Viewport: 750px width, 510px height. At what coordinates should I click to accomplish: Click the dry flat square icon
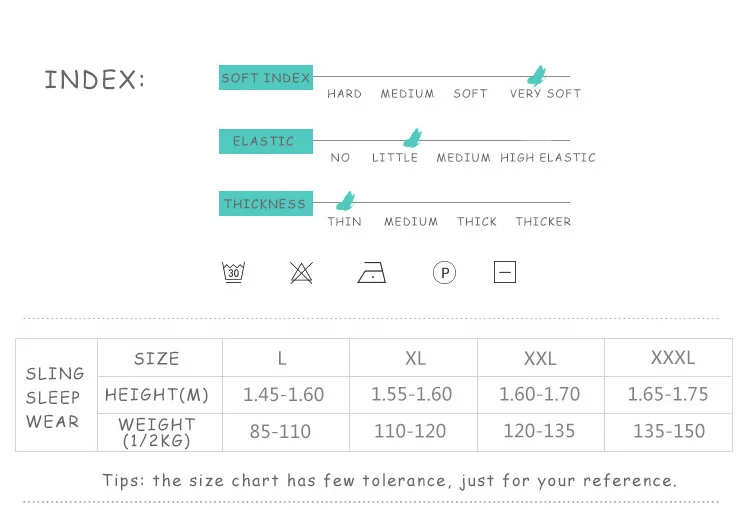coord(505,272)
